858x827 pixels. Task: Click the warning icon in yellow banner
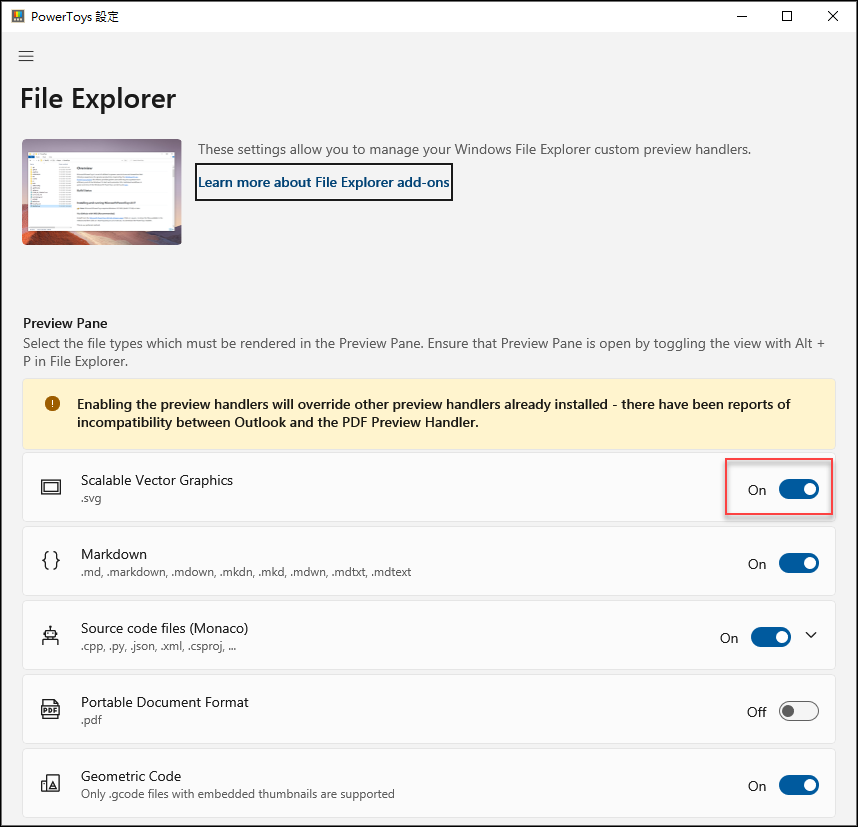pyautogui.click(x=53, y=404)
